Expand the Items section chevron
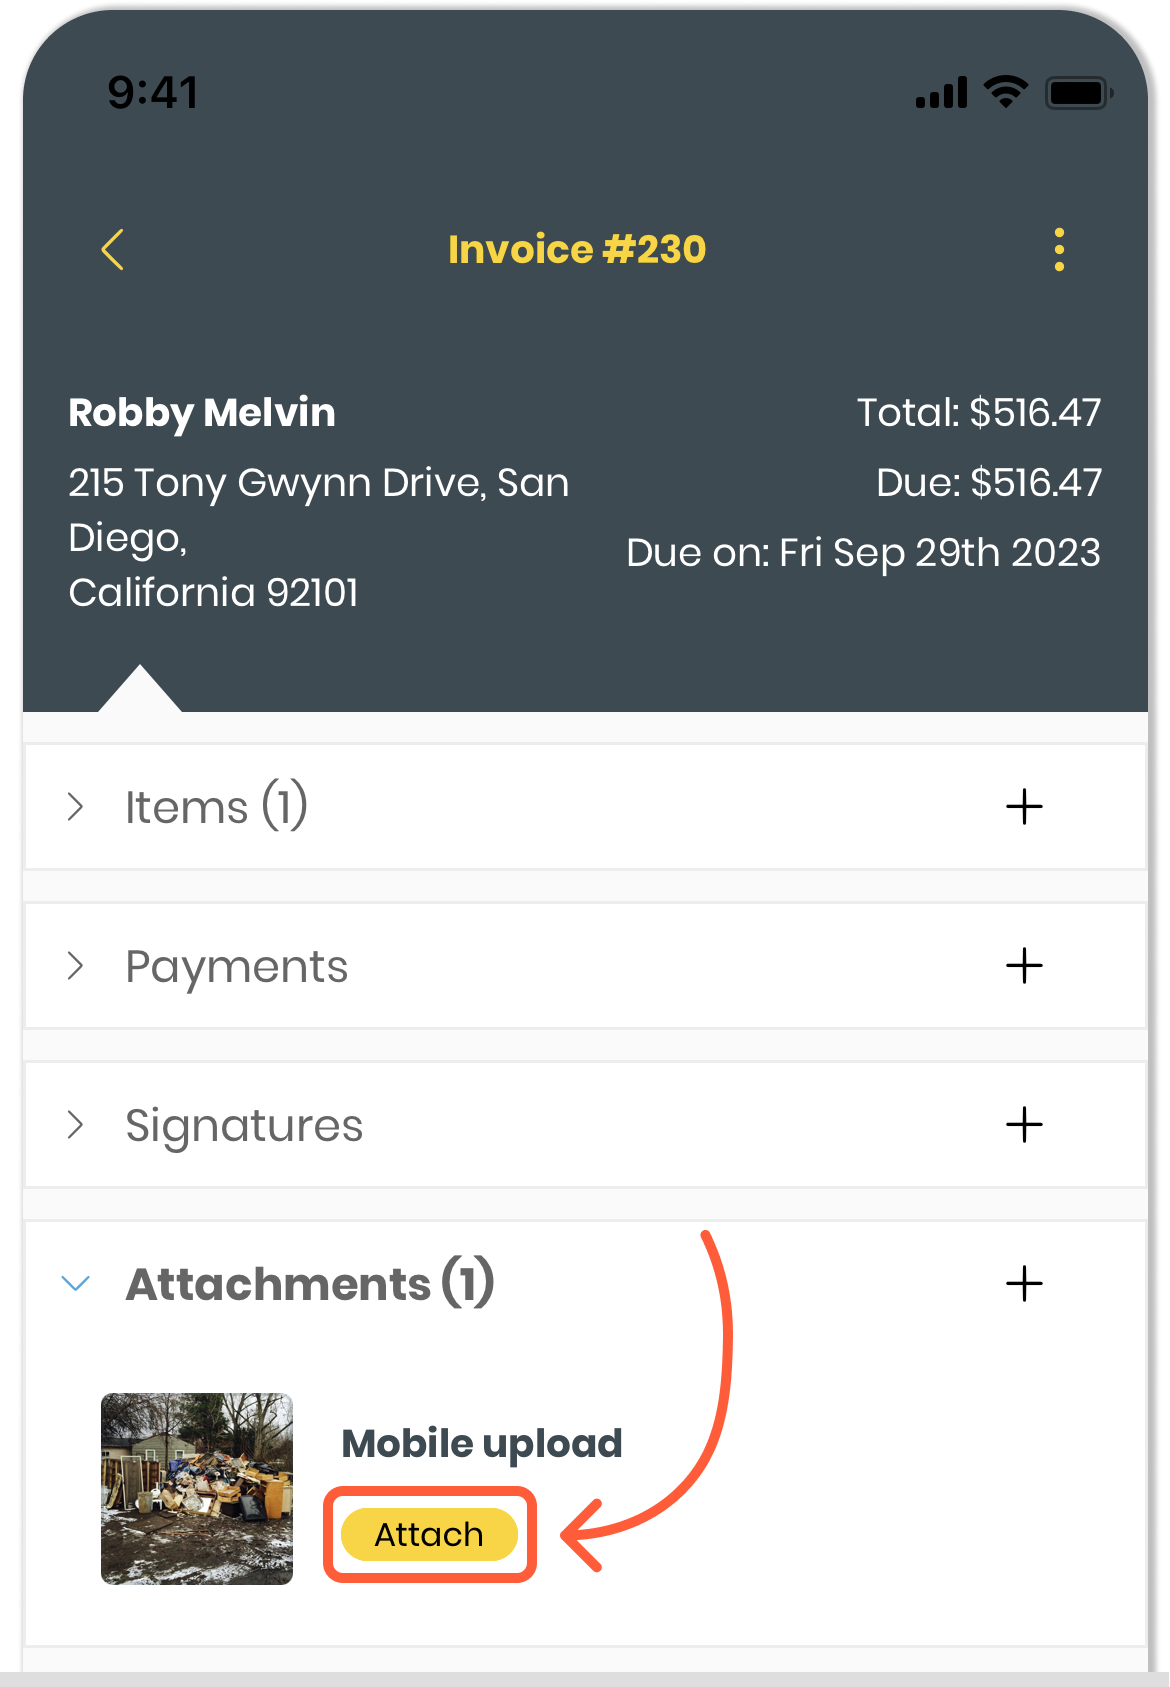The height and width of the screenshot is (1687, 1170). 75,807
